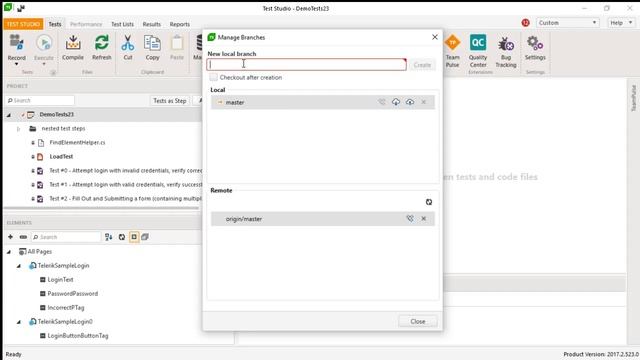The width and height of the screenshot is (640, 360).
Task: Open the Custom layout dropdown
Action: click(x=567, y=23)
